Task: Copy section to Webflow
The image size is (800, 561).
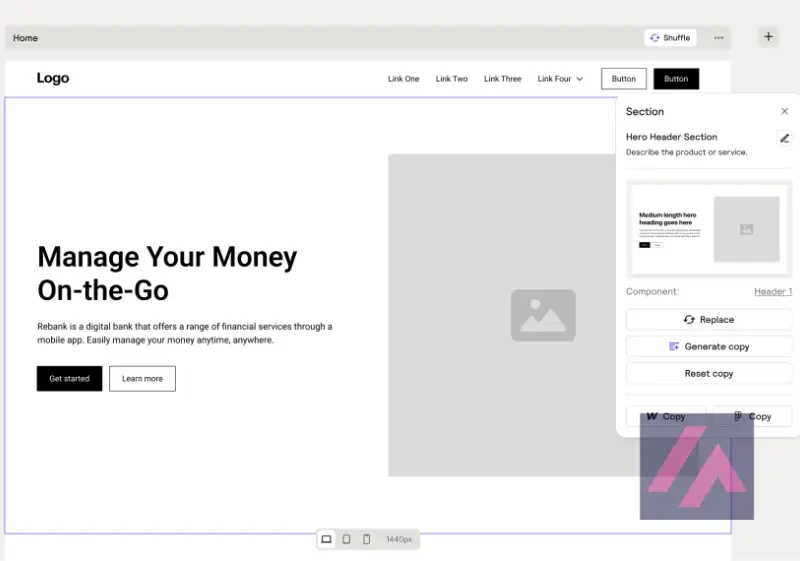Action: [x=666, y=417]
